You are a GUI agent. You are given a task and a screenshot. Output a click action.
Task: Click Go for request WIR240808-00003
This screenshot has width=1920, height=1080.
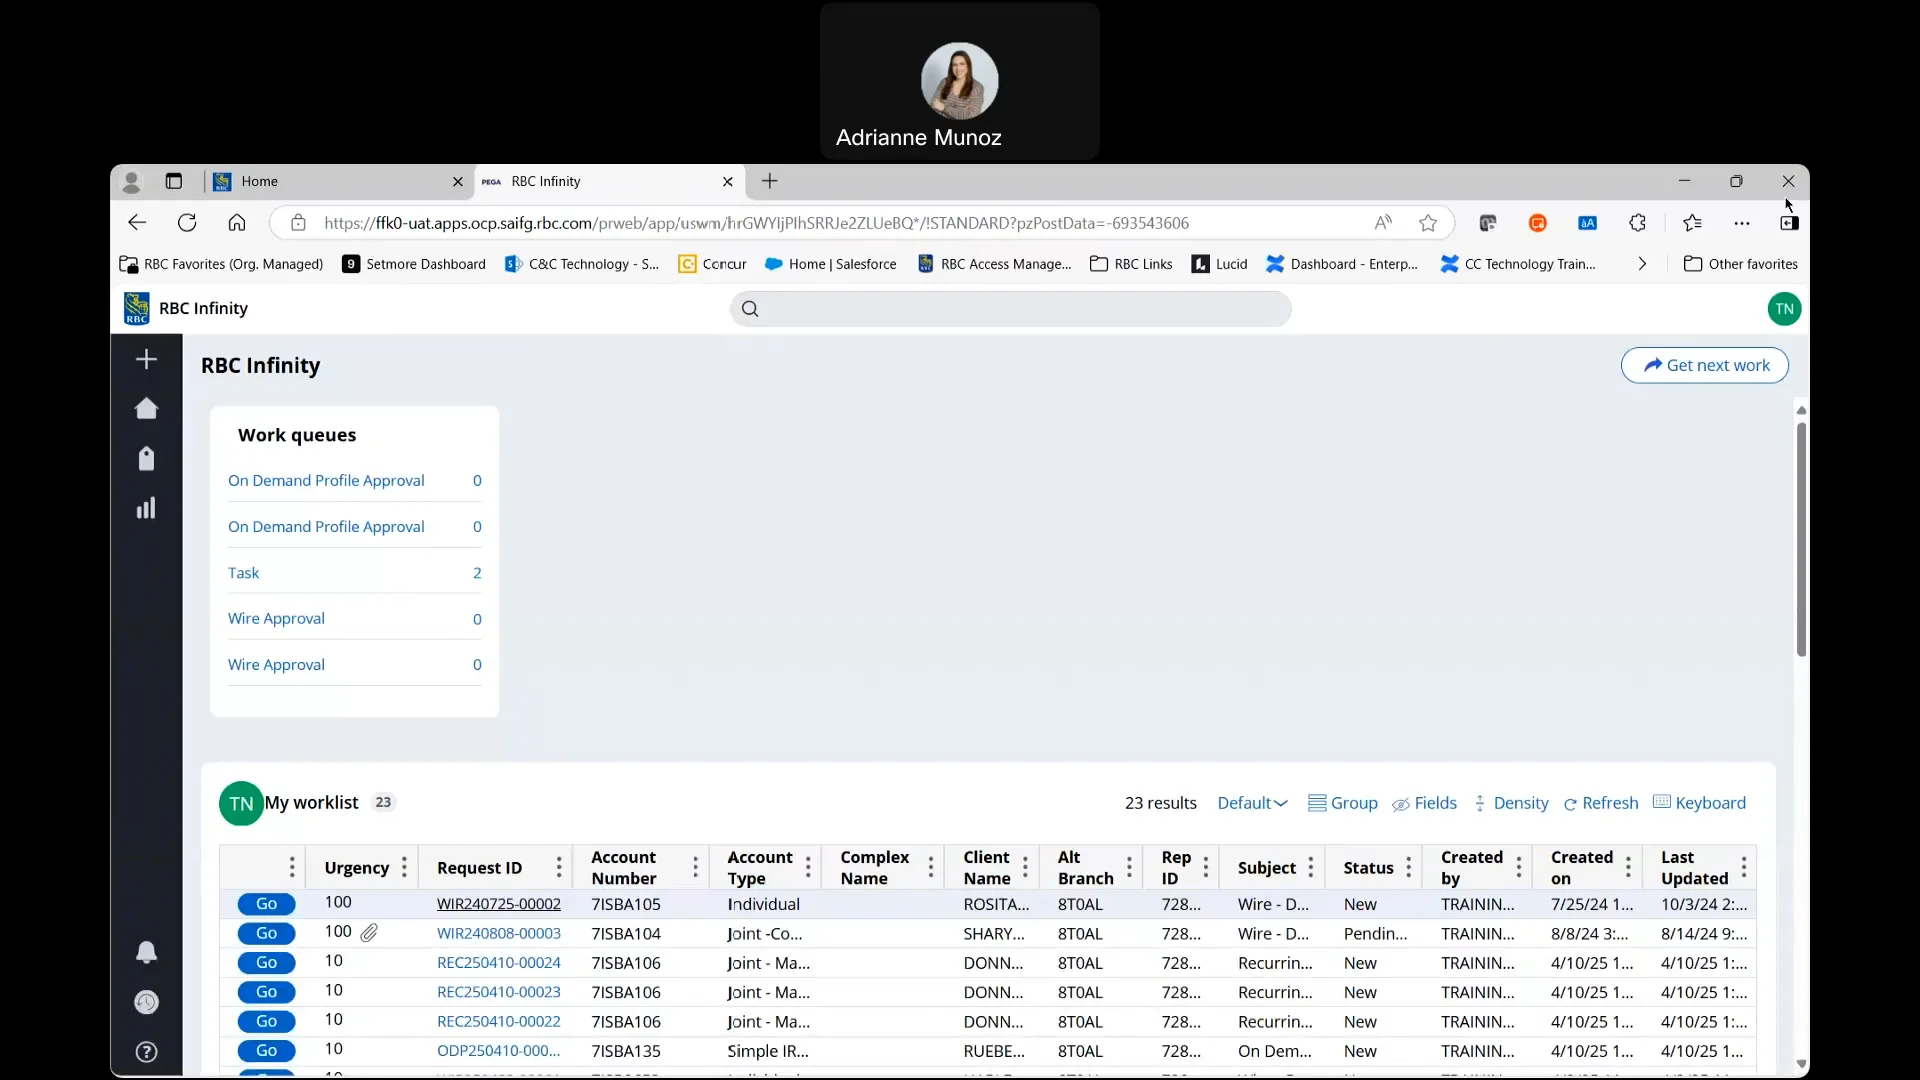coord(266,933)
